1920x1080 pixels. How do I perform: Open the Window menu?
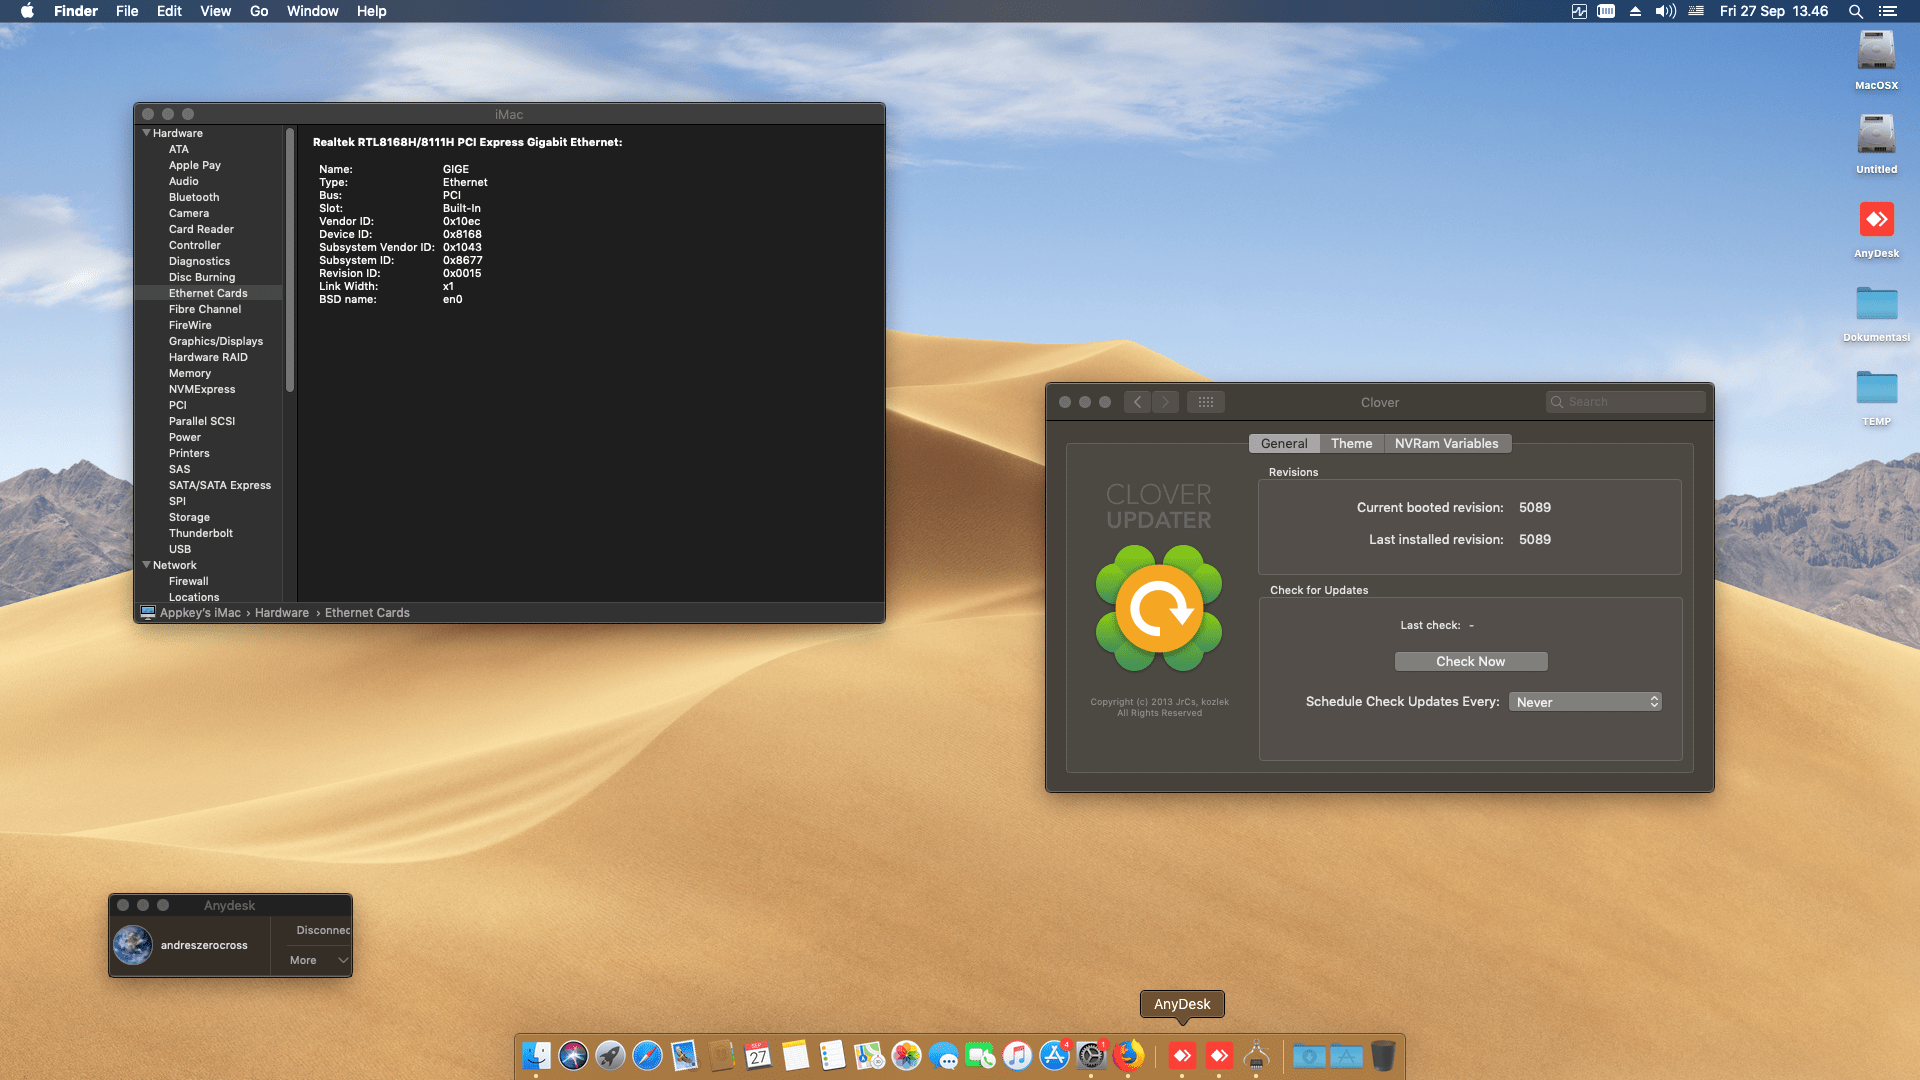[312, 11]
